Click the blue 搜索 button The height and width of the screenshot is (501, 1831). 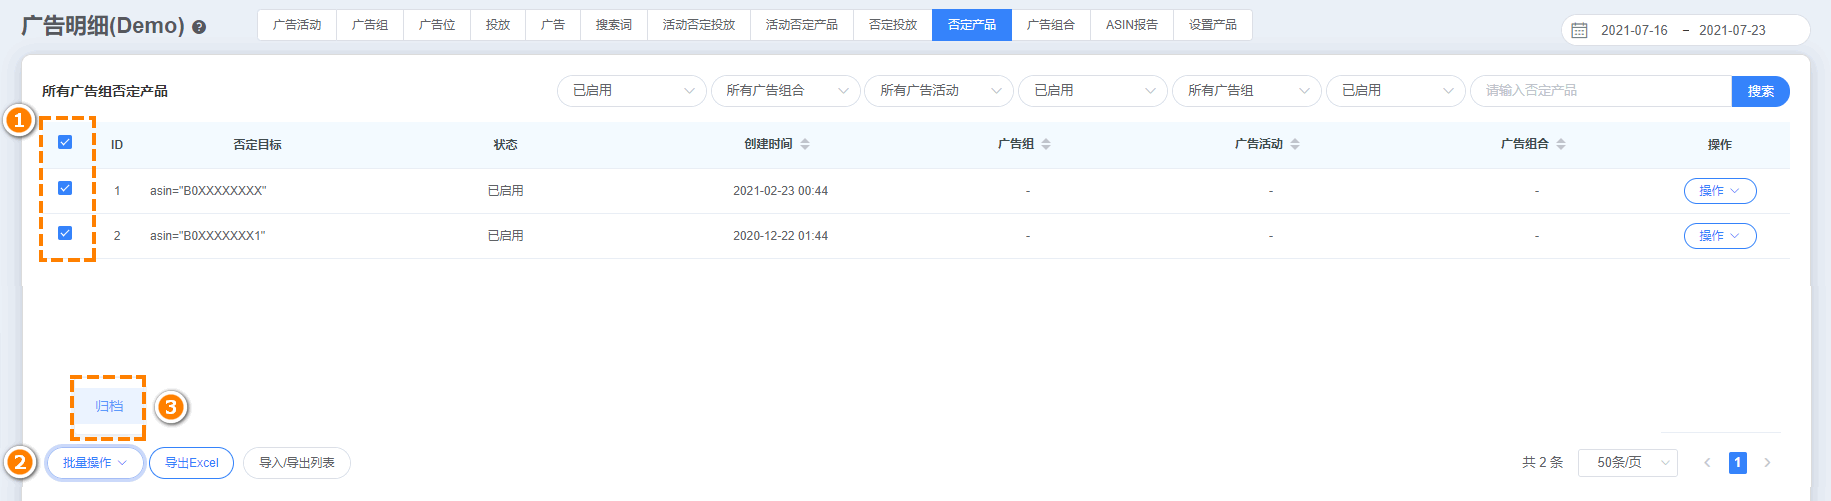click(1760, 91)
